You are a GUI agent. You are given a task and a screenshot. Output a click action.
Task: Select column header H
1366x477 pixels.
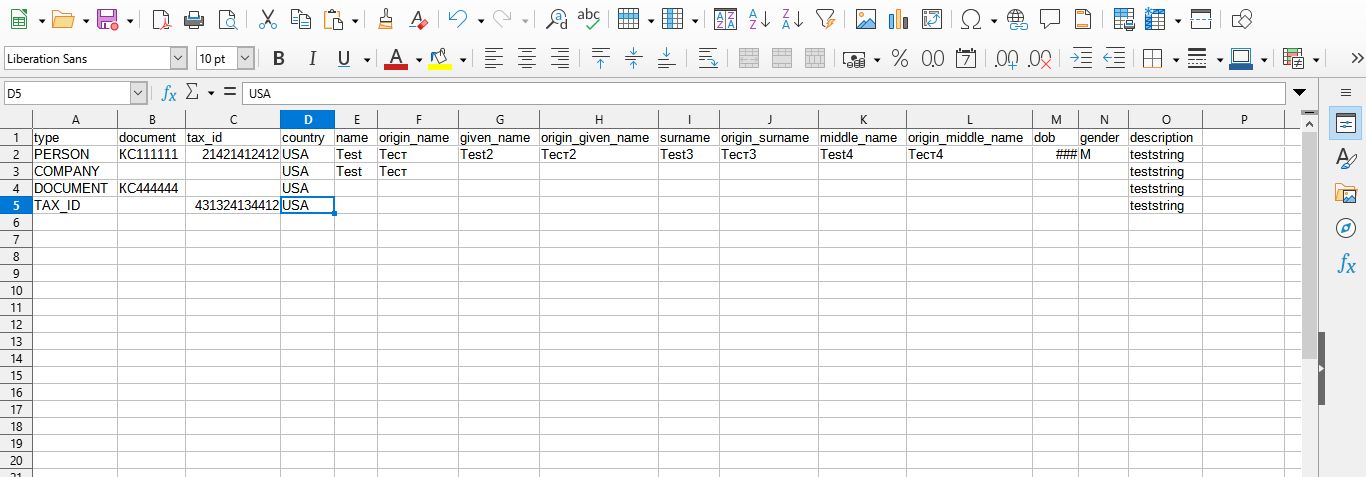(598, 120)
